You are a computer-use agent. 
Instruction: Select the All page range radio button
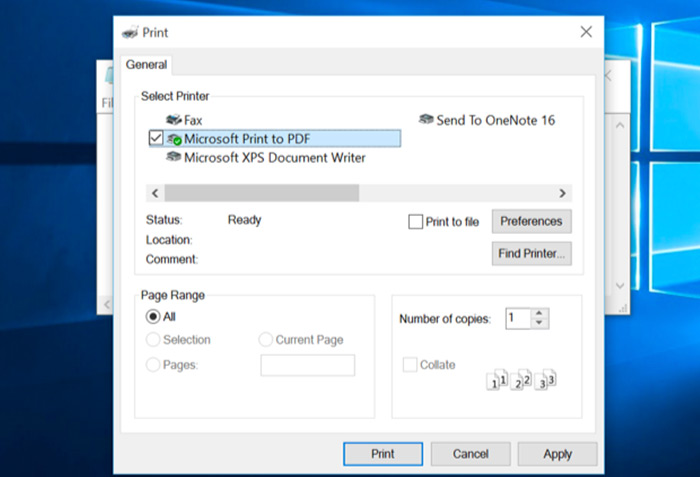[x=153, y=317]
